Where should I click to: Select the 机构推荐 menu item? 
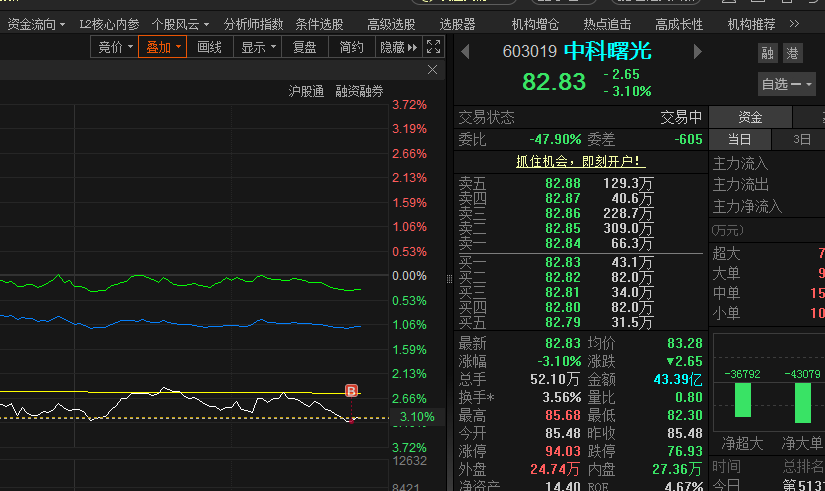[x=751, y=24]
